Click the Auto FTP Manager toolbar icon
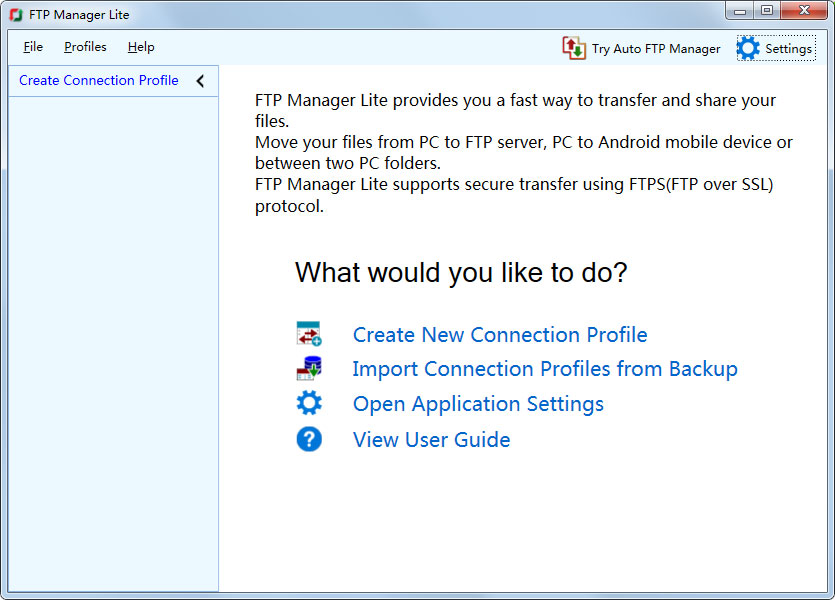Screen dimensions: 835x600 click(x=574, y=48)
